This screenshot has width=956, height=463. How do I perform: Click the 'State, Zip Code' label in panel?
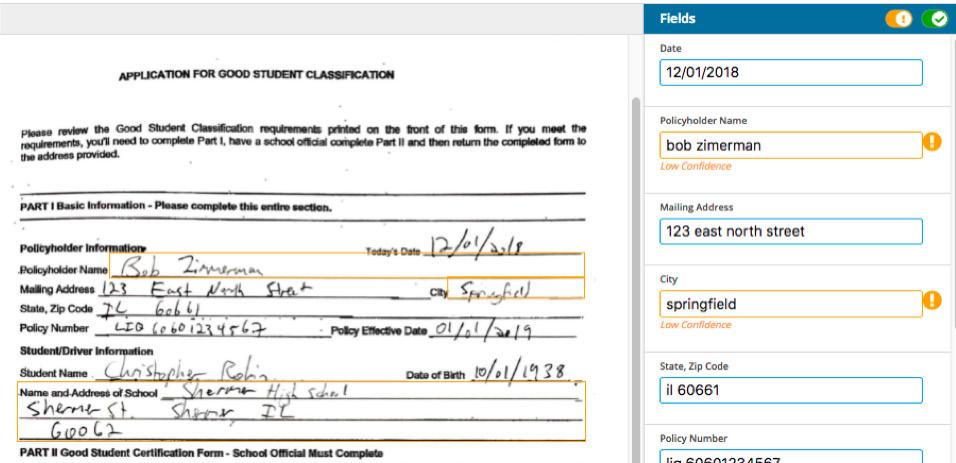pos(694,367)
